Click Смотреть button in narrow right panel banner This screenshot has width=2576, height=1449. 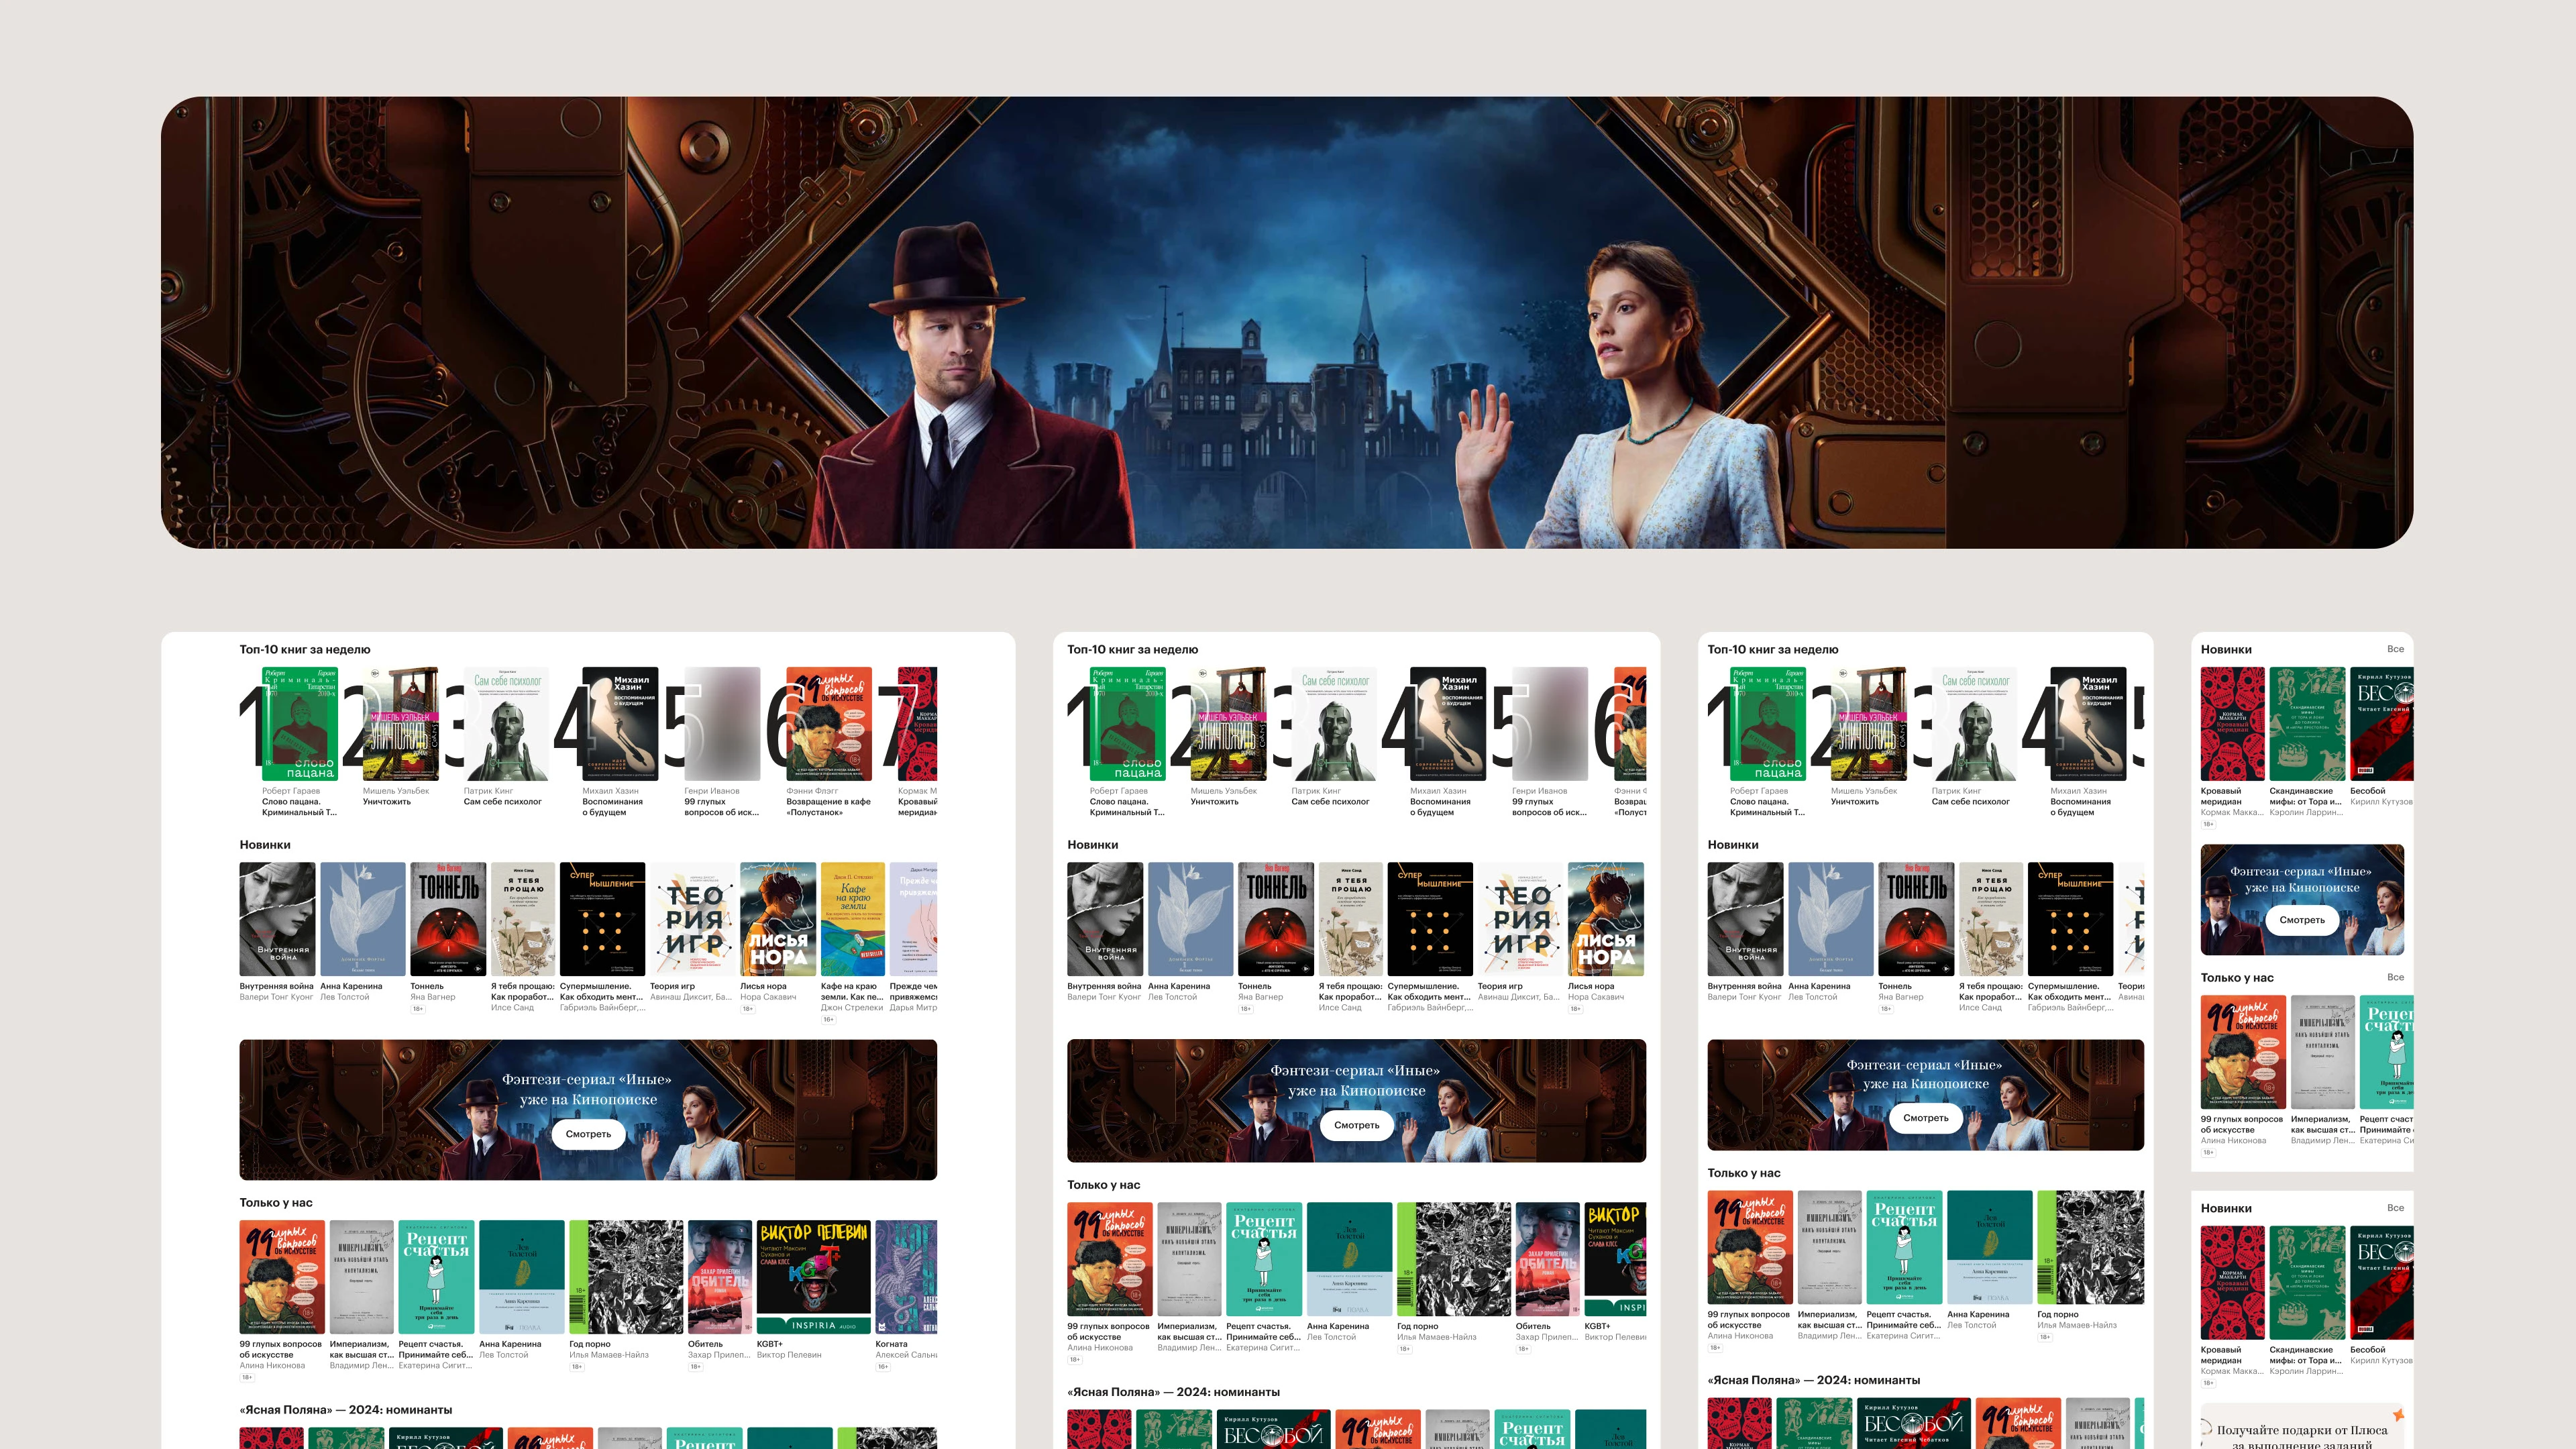click(2302, 920)
